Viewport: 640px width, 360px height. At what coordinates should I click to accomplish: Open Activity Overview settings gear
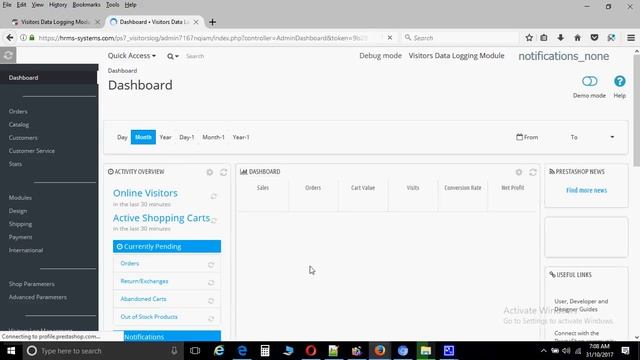[x=209, y=172]
